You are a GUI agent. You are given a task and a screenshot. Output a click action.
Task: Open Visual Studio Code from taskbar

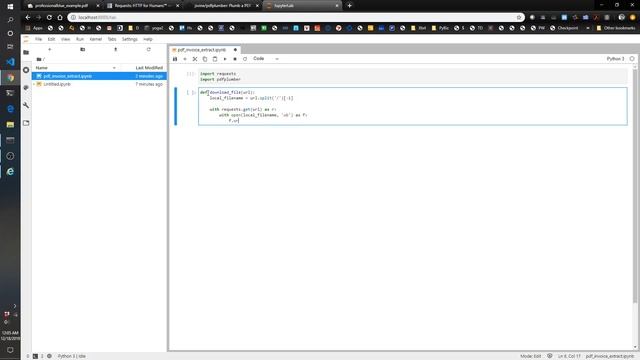10,62
